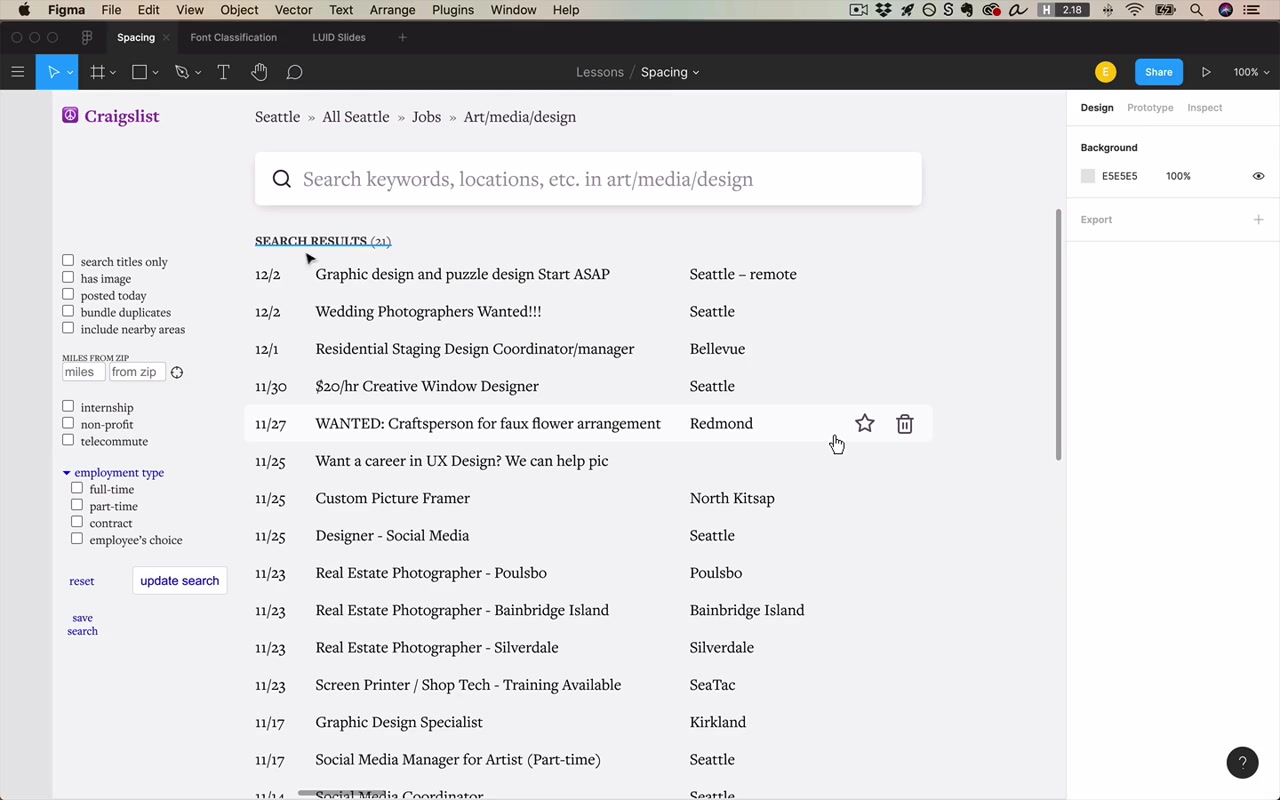Check the posted today checkbox

[x=68, y=294]
